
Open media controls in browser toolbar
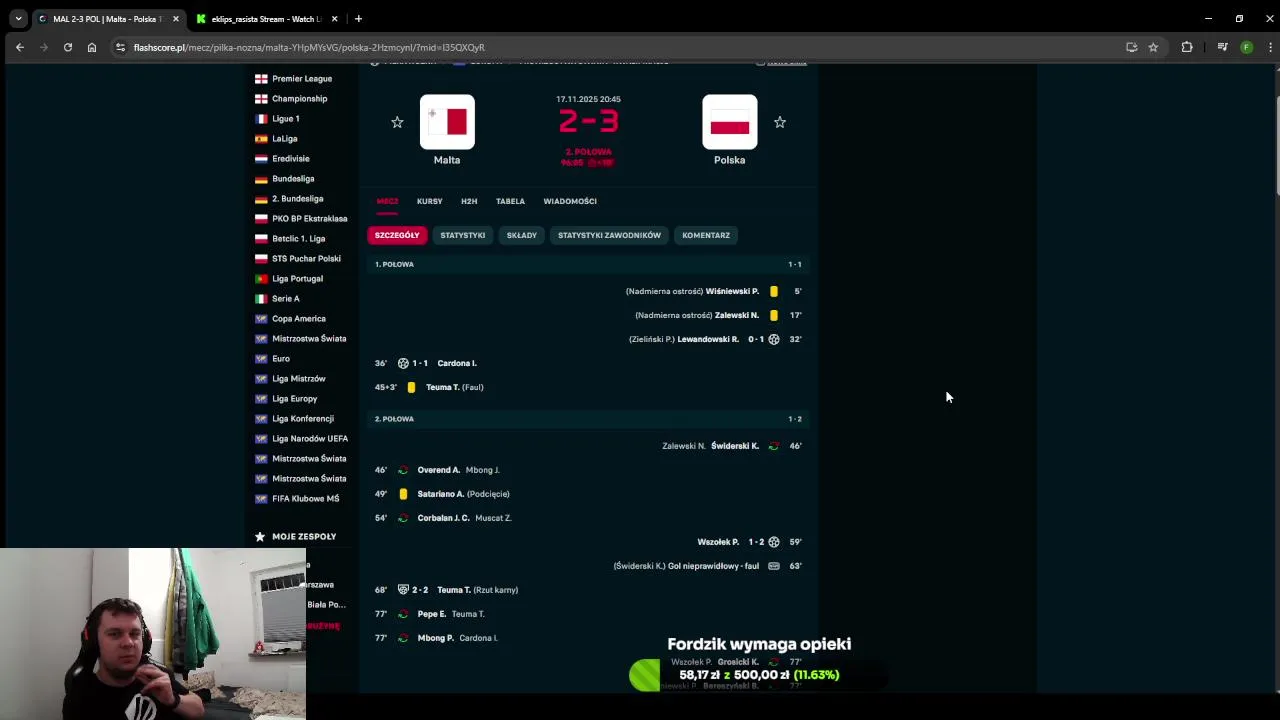click(x=1222, y=47)
